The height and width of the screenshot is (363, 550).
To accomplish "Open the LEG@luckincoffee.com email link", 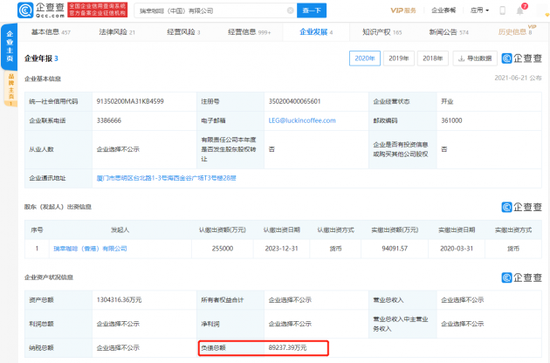I will [x=302, y=121].
